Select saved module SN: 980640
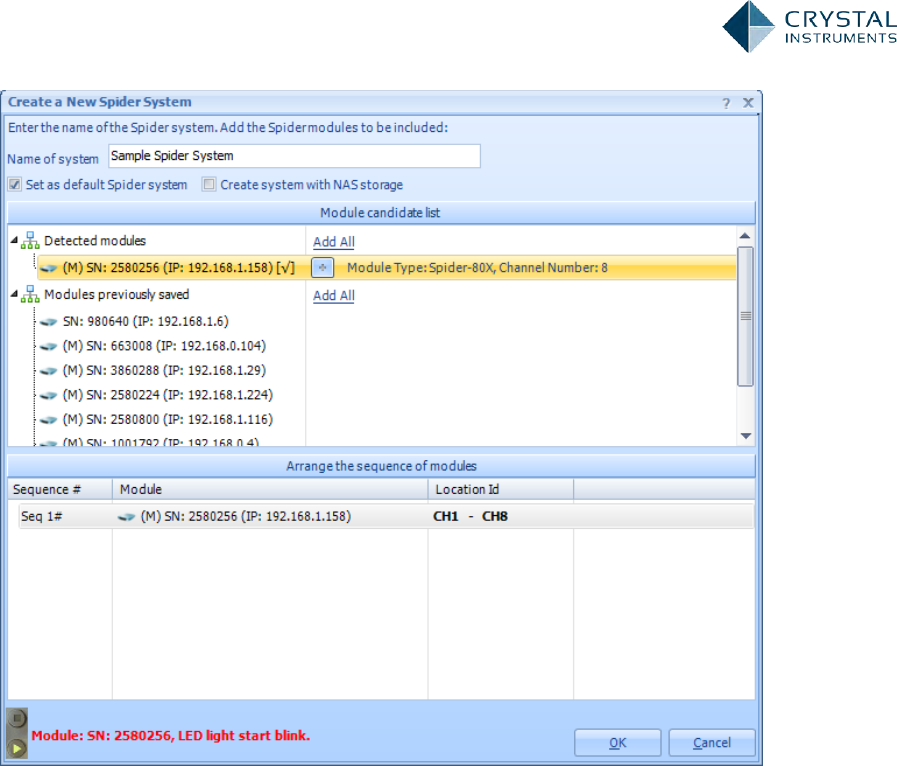 (145, 322)
